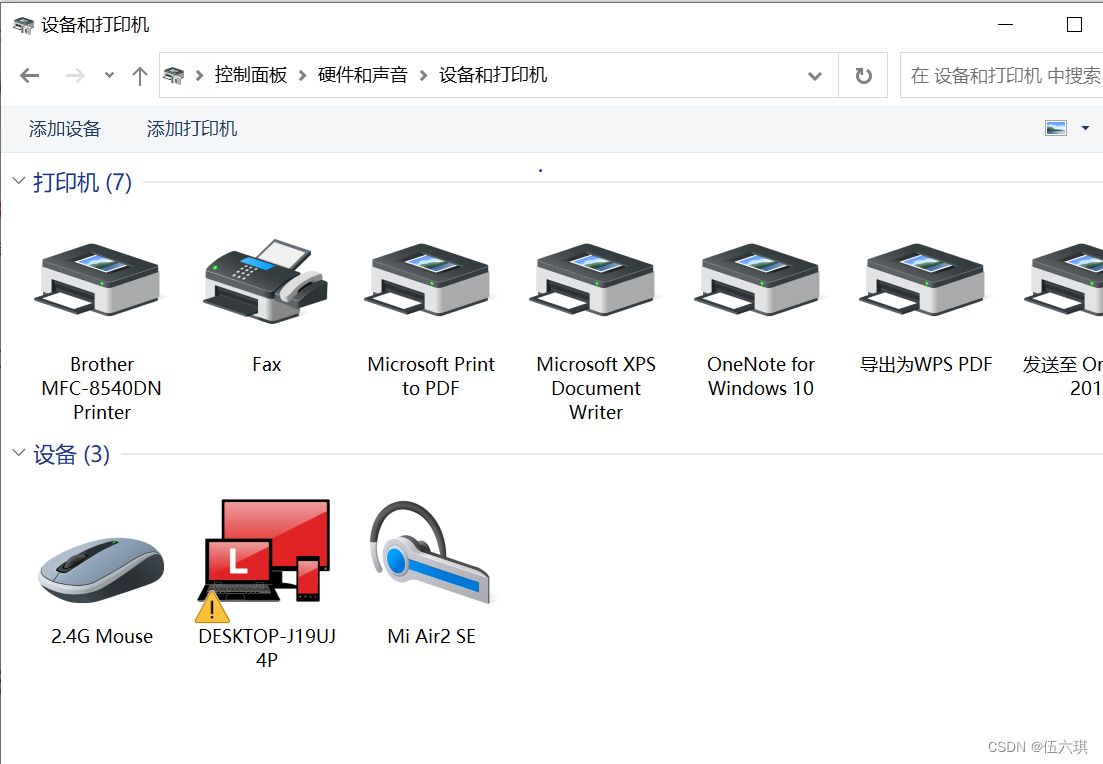Click the warning triangle on DESKTOP-J19UJ4P

tap(212, 608)
